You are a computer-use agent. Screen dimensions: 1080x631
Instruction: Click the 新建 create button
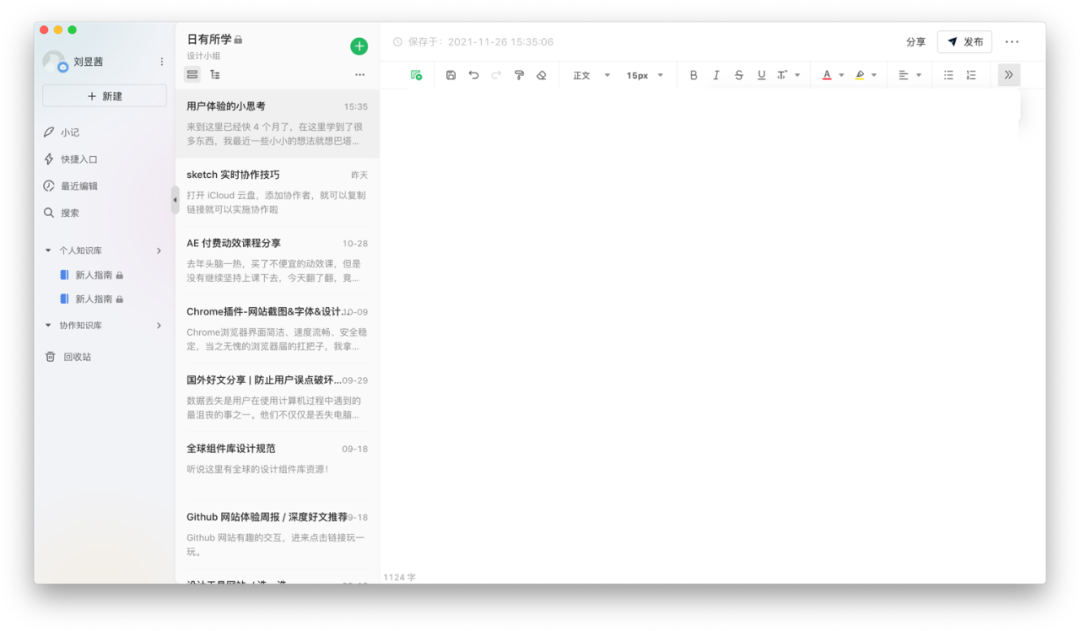(105, 96)
